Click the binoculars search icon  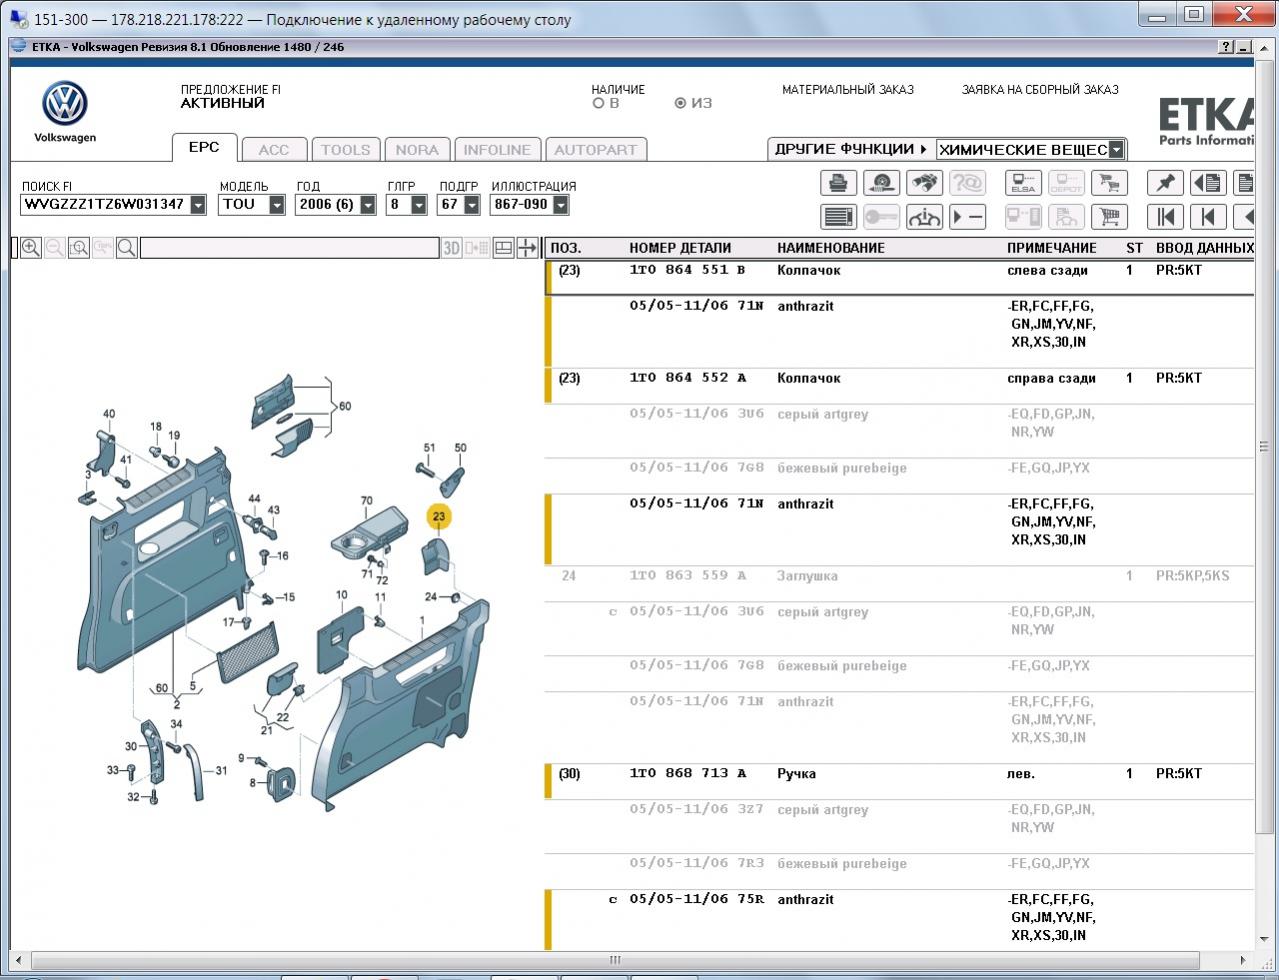[925, 183]
